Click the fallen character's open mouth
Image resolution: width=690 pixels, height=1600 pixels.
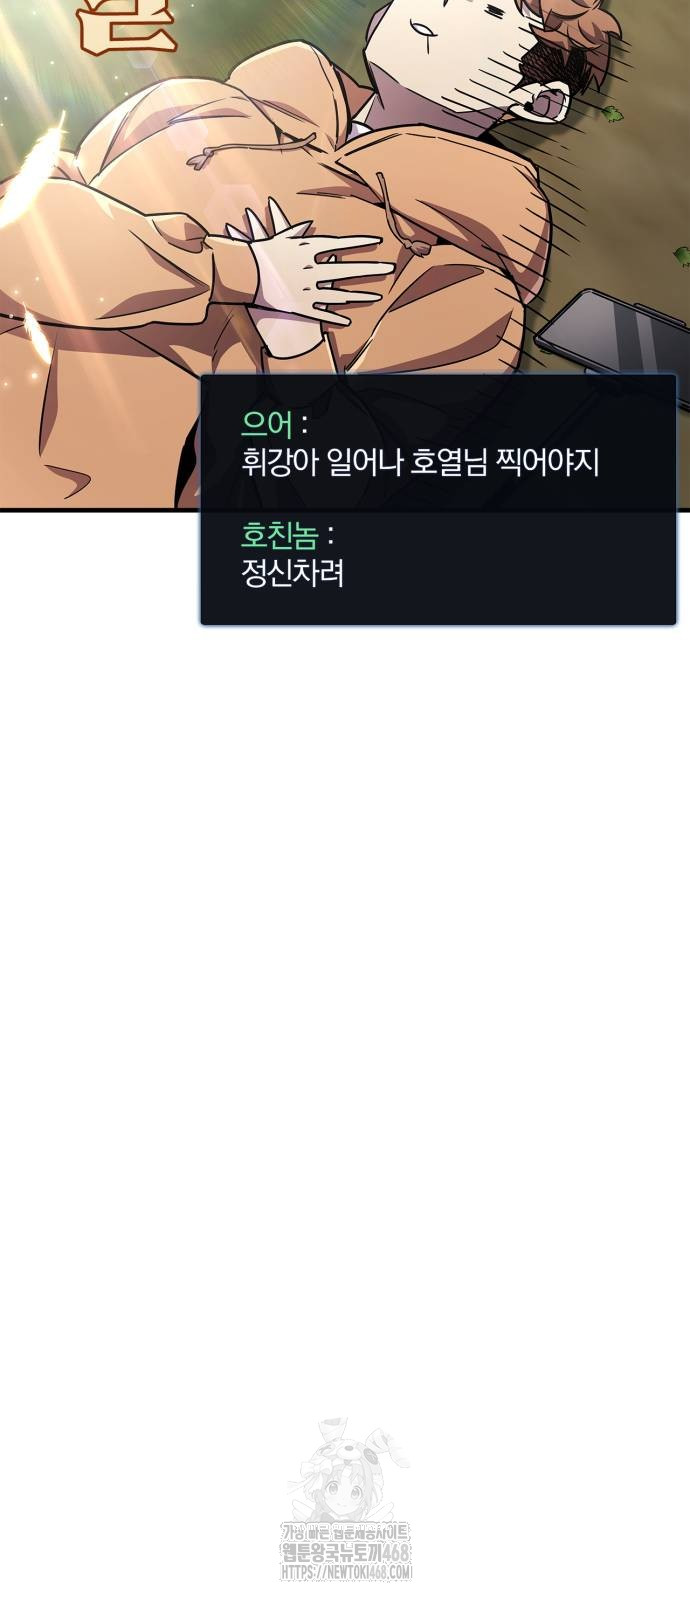550,99
